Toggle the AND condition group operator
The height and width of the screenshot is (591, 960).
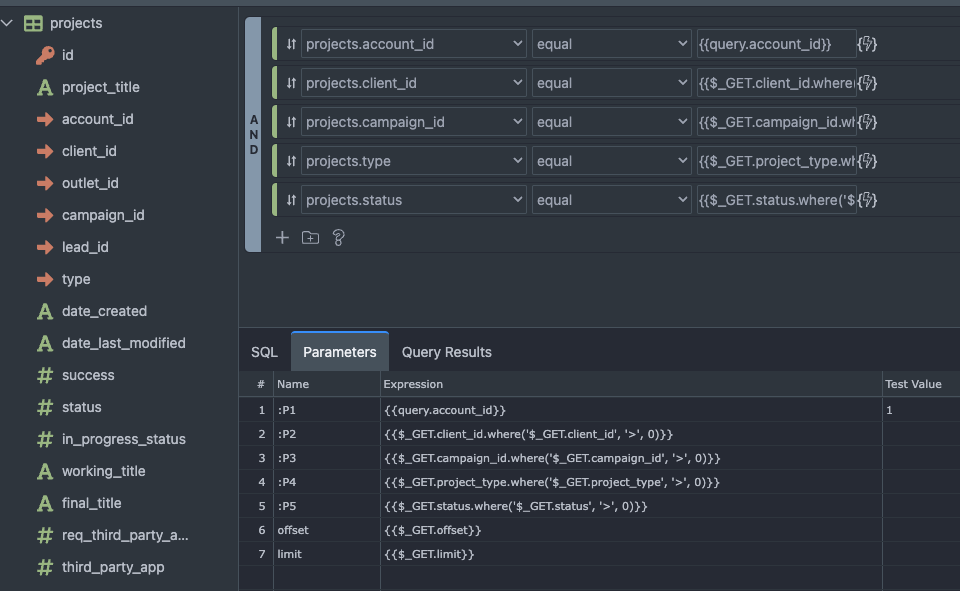[253, 134]
